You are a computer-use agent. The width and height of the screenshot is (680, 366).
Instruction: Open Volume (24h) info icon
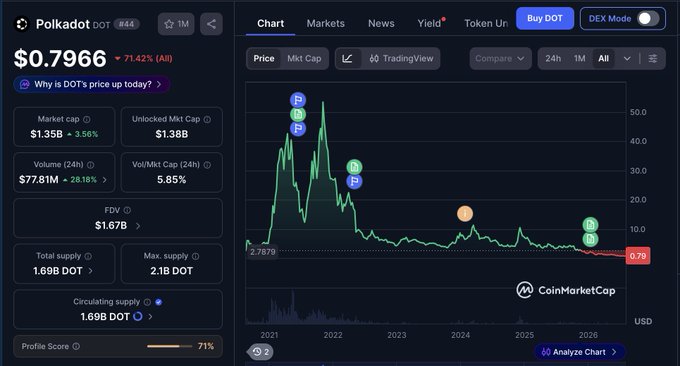click(x=91, y=165)
